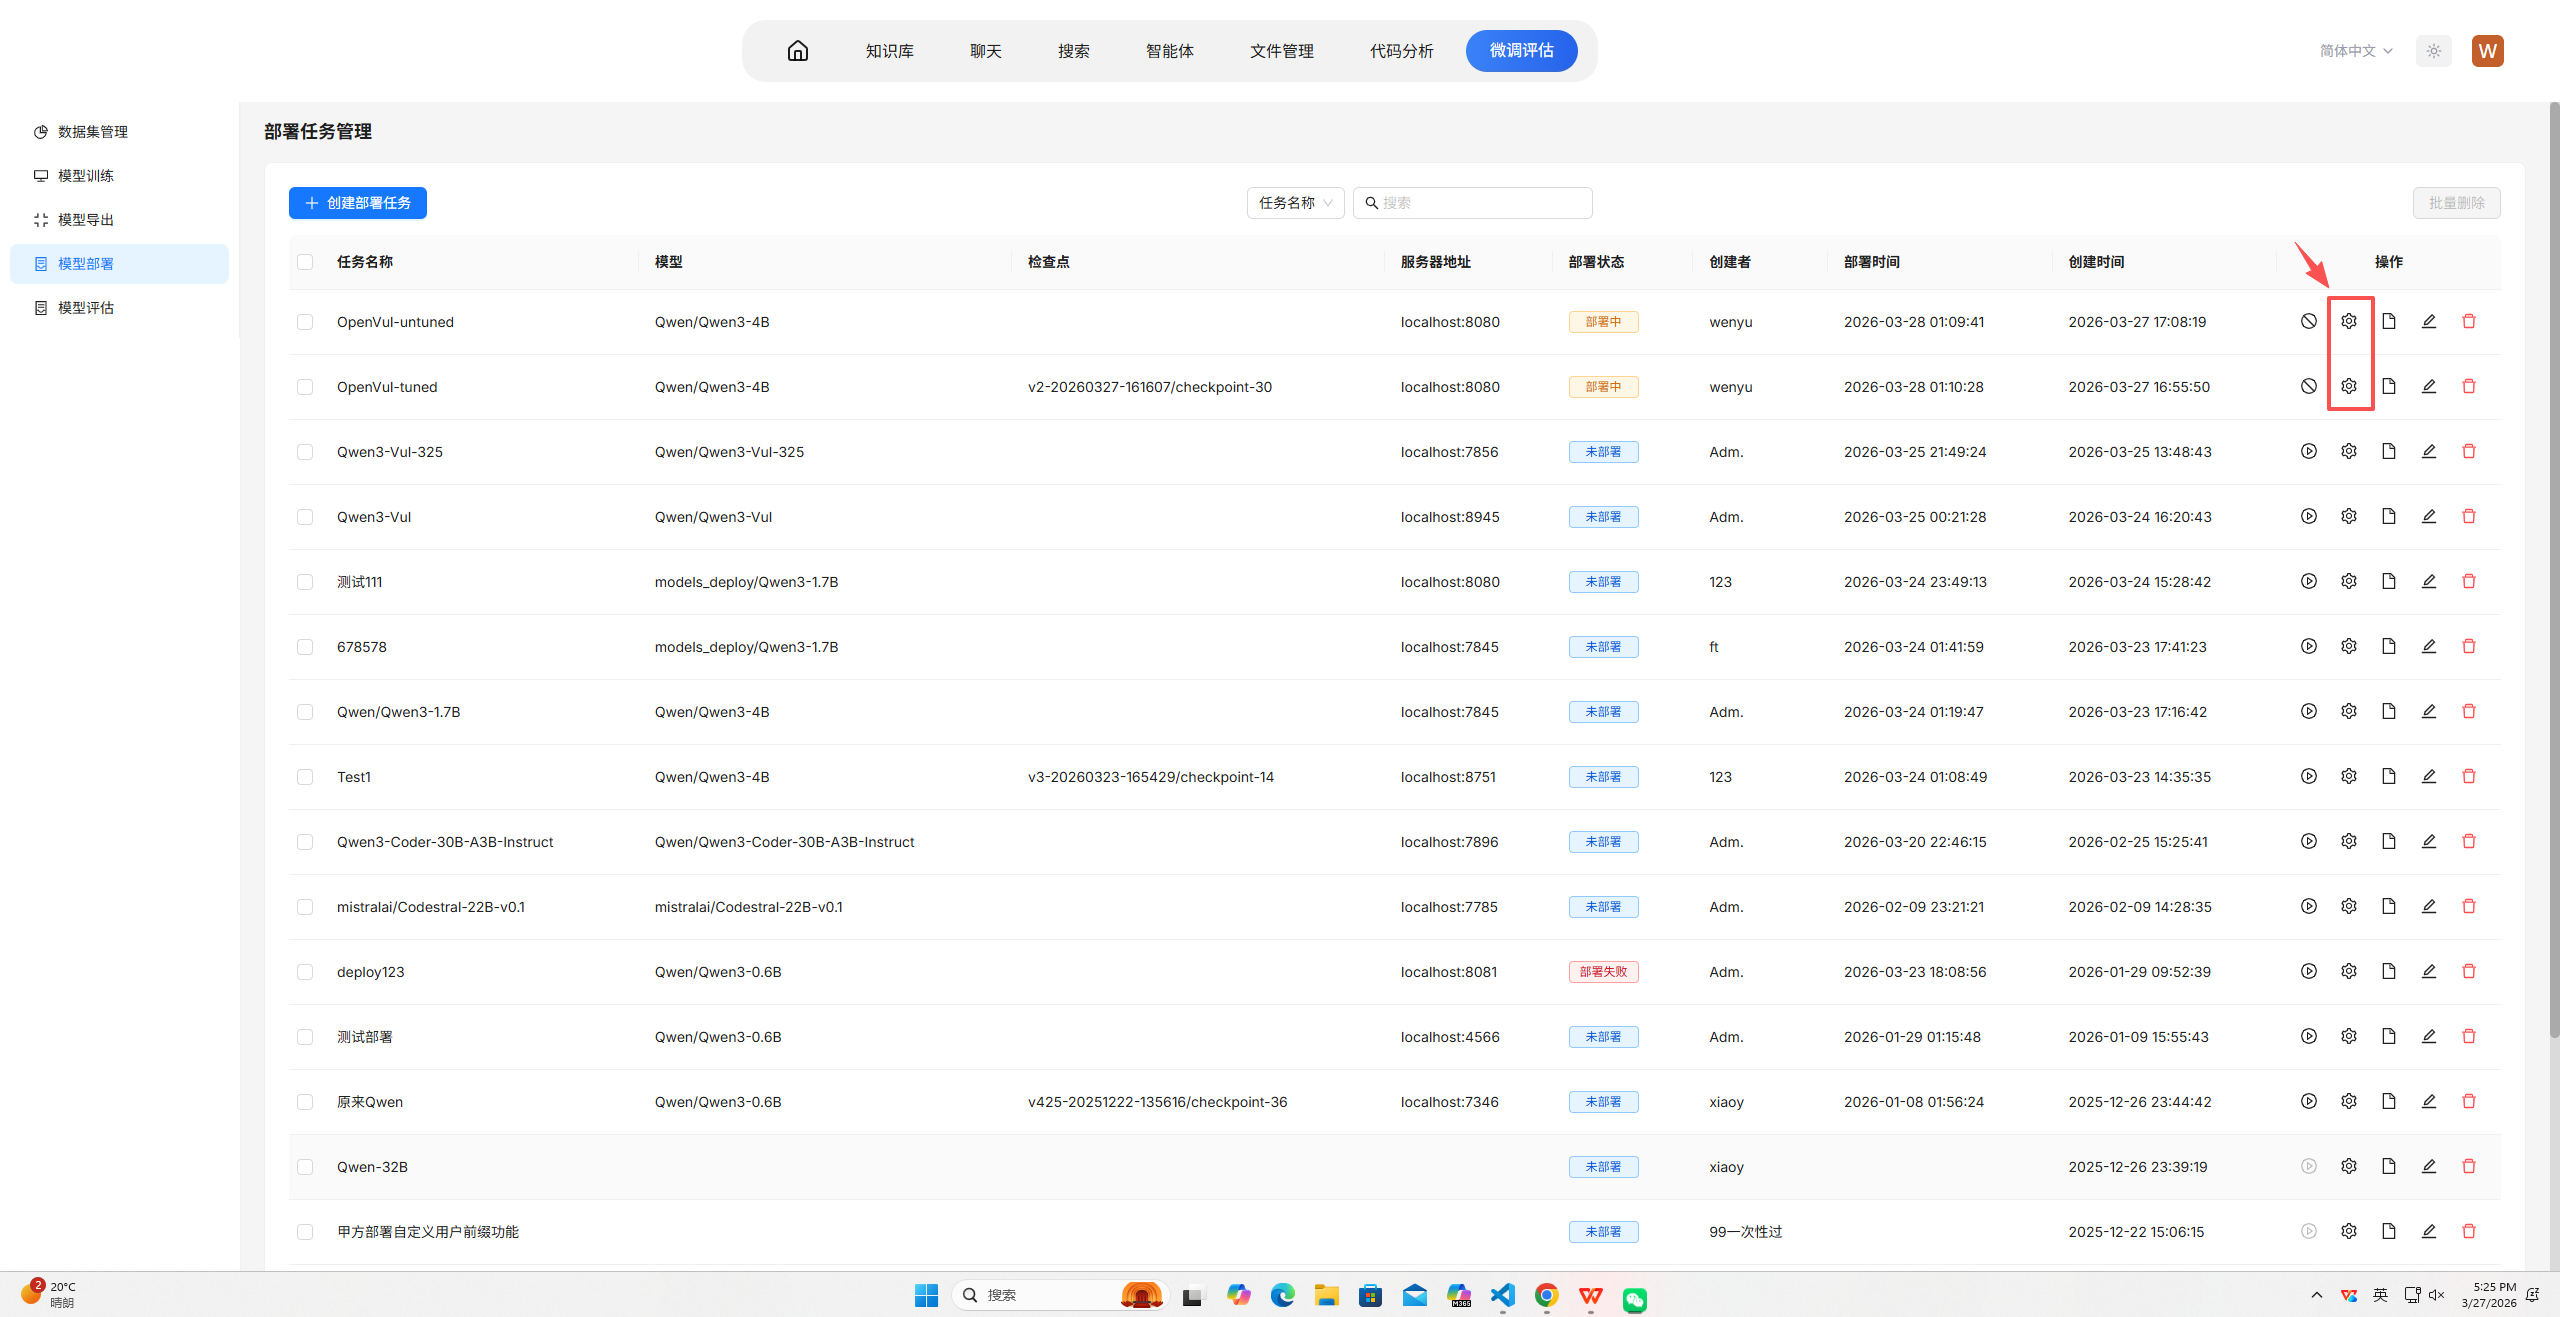Toggle theme with the sun icon
The width and height of the screenshot is (2560, 1317).
tap(2433, 50)
